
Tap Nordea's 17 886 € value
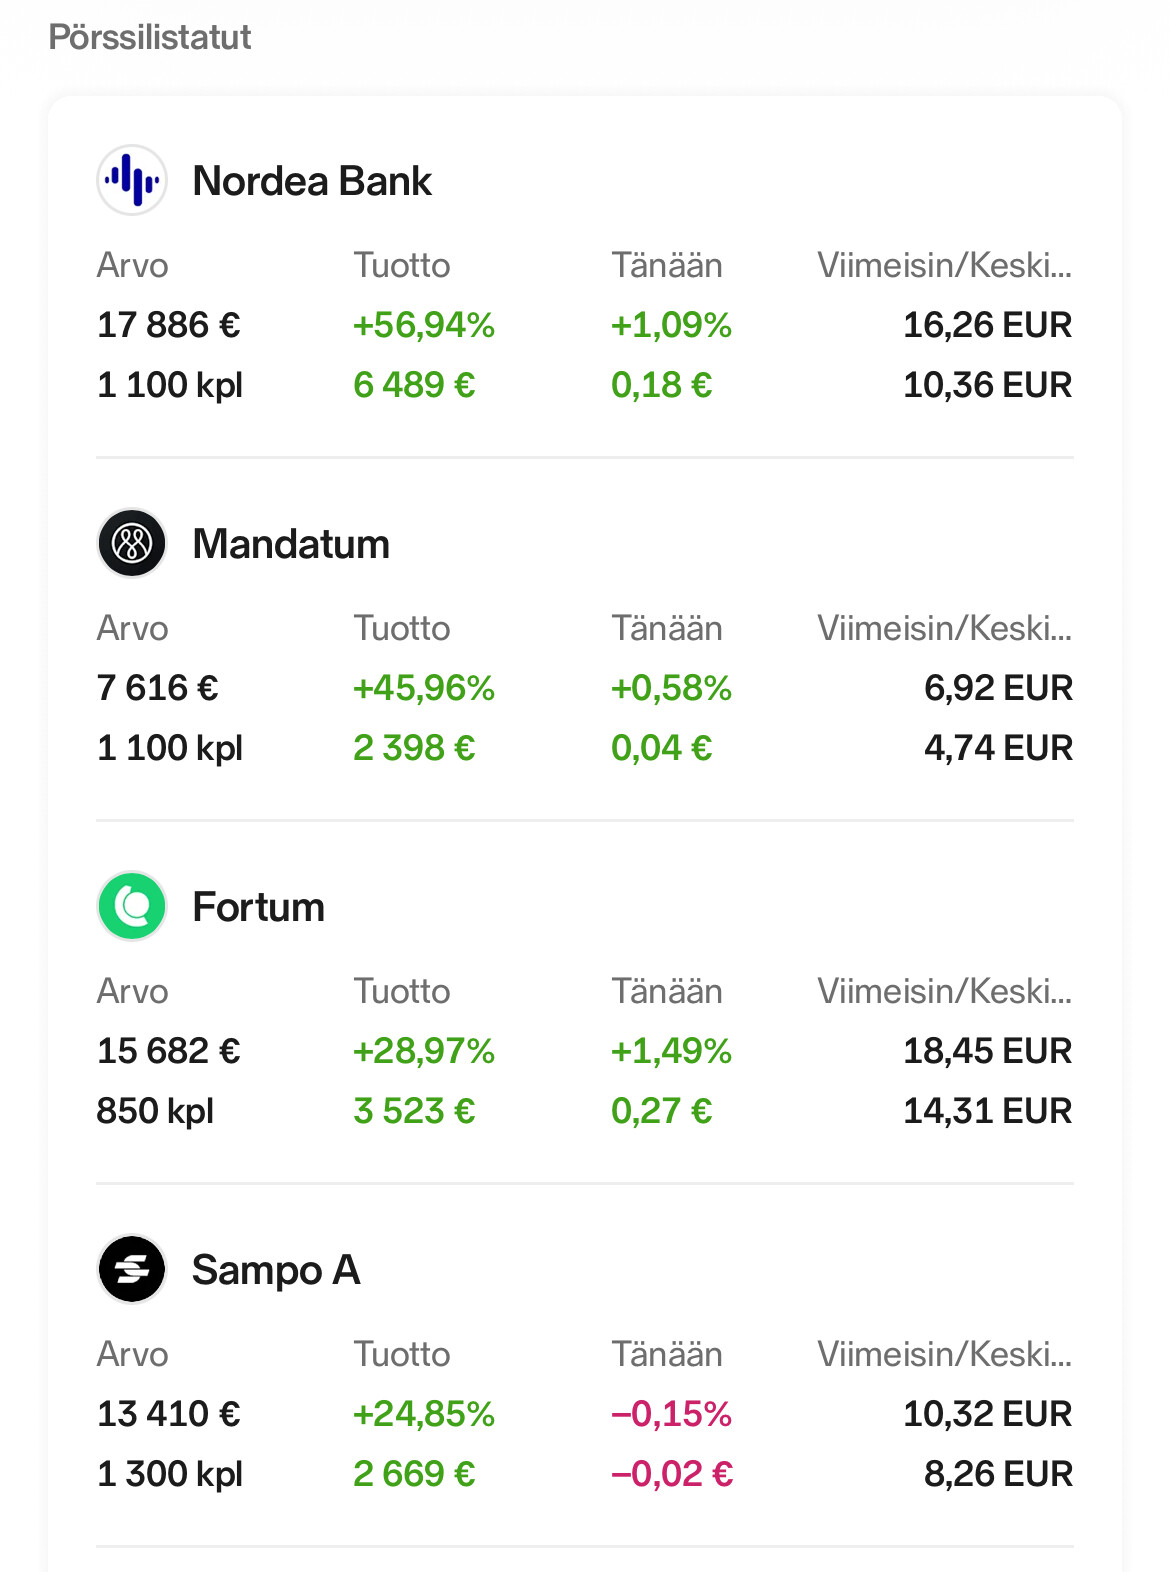click(168, 325)
